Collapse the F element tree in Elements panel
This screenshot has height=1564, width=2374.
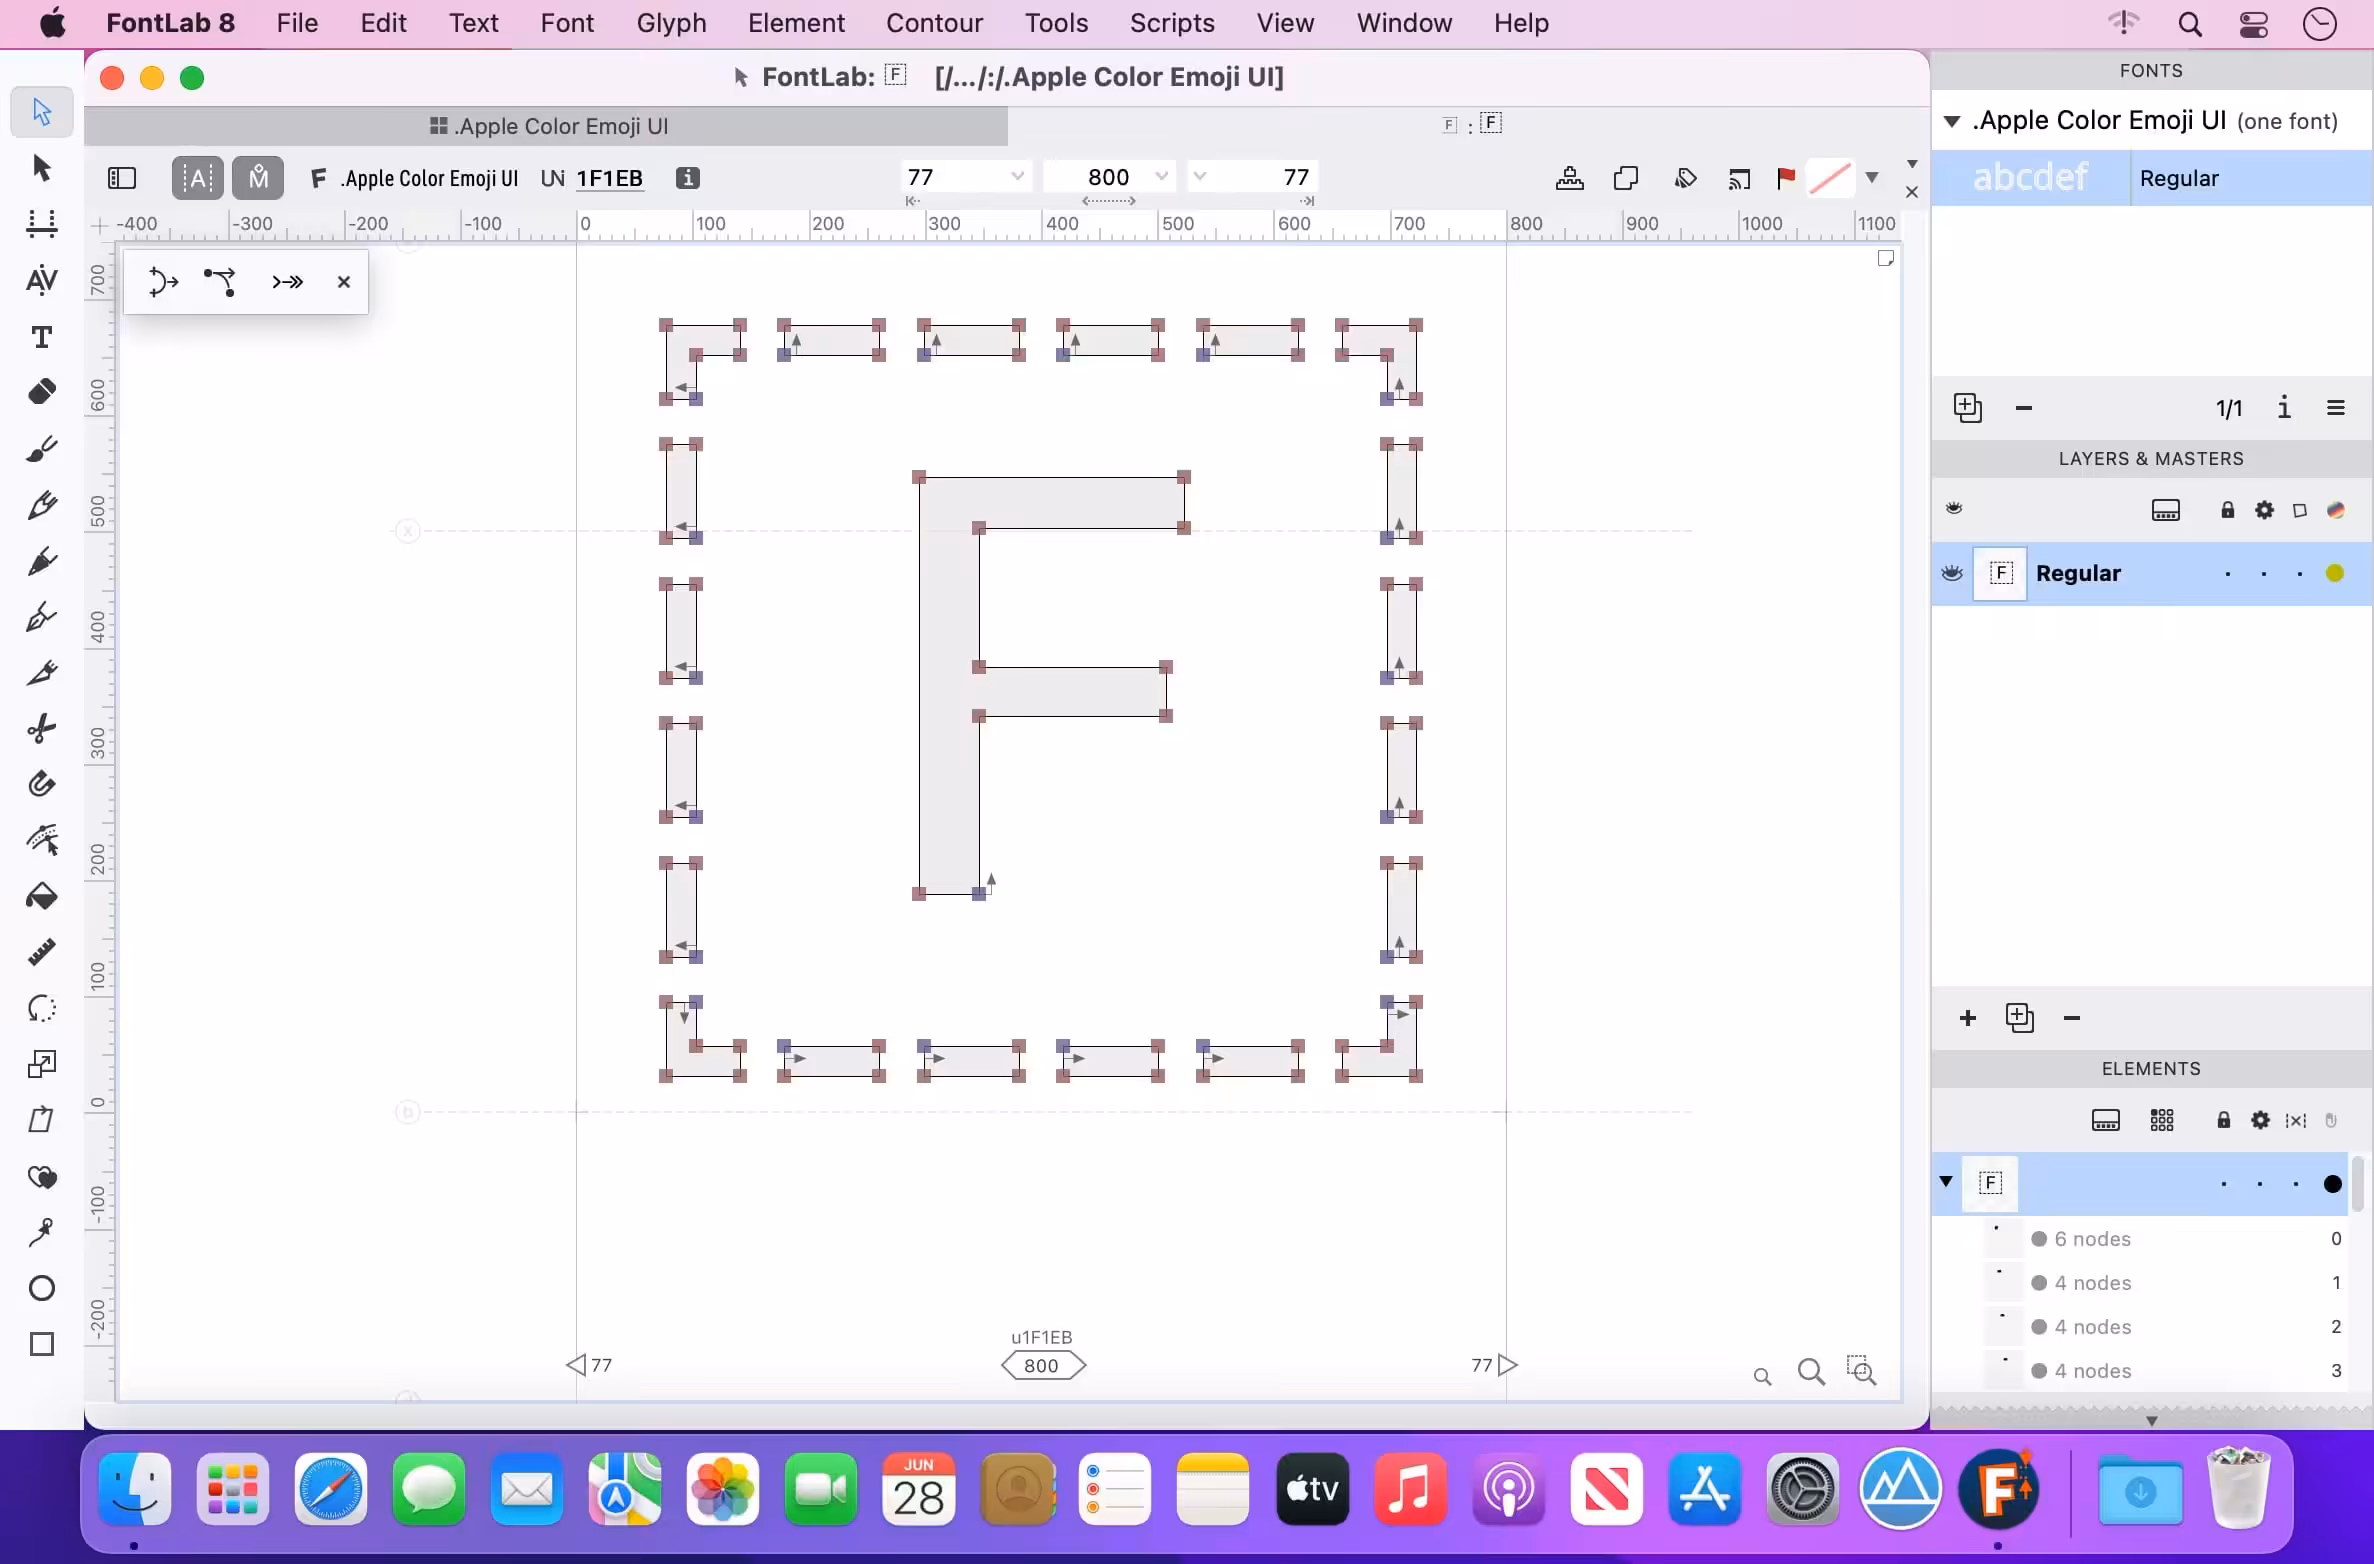point(1946,1182)
